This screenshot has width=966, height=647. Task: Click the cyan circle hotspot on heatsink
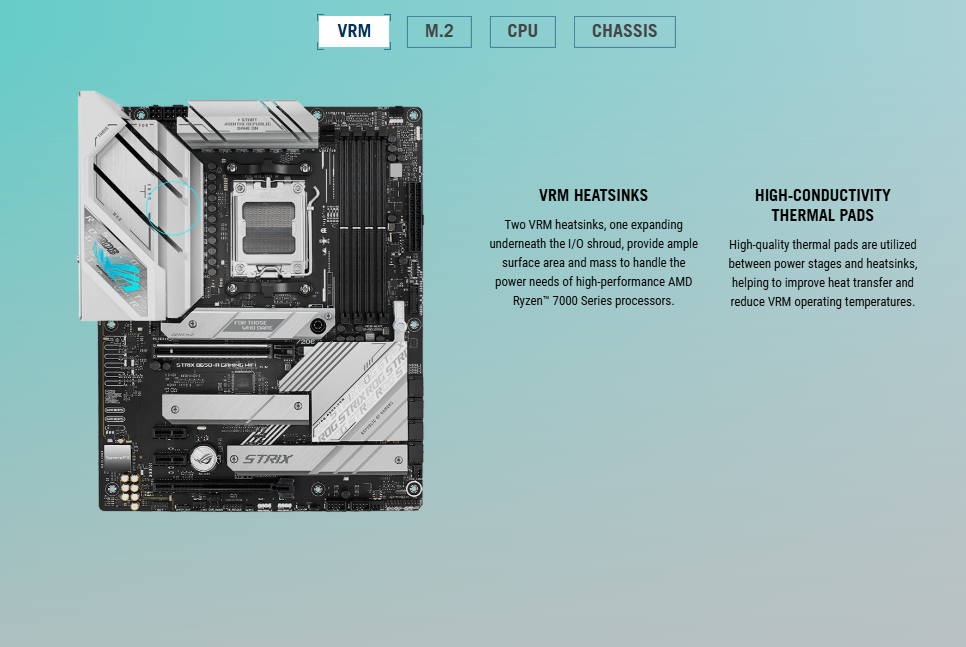174,207
